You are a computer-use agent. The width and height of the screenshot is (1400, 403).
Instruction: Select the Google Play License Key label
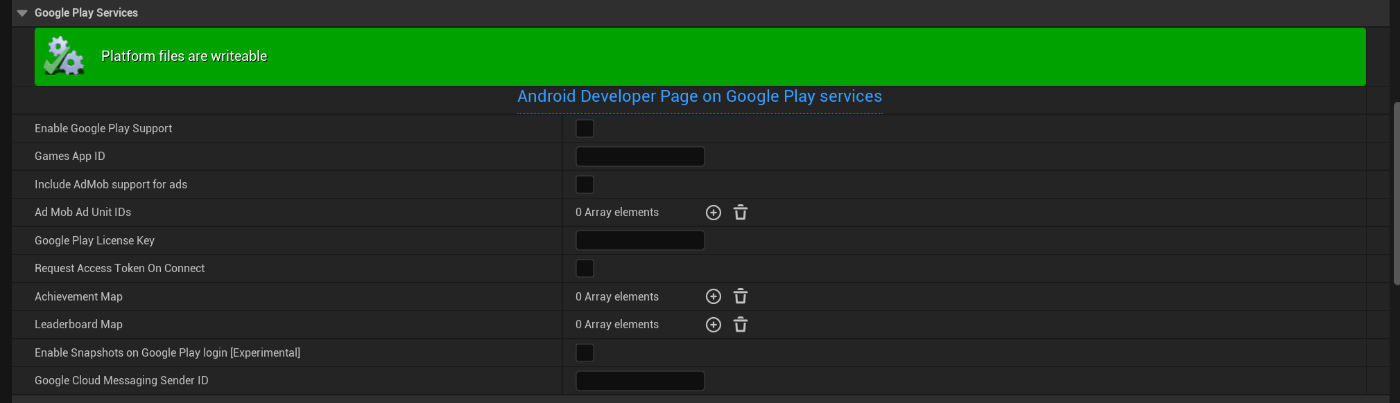point(94,240)
